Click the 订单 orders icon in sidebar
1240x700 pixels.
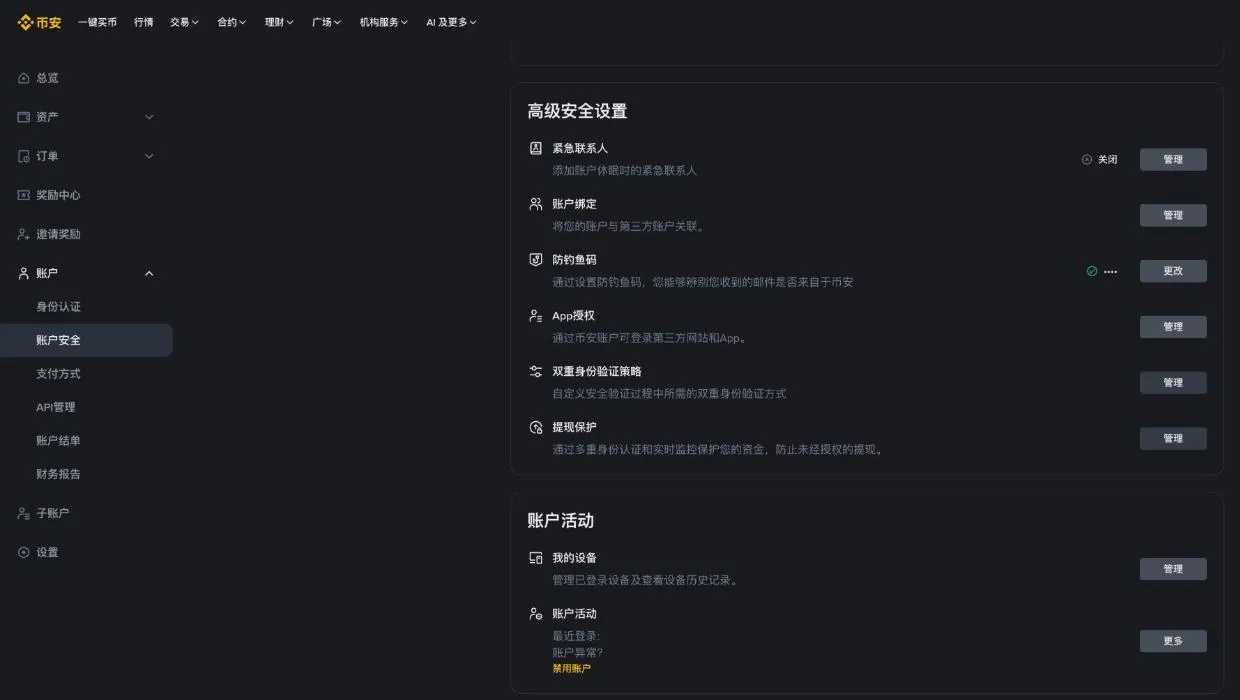pos(24,156)
